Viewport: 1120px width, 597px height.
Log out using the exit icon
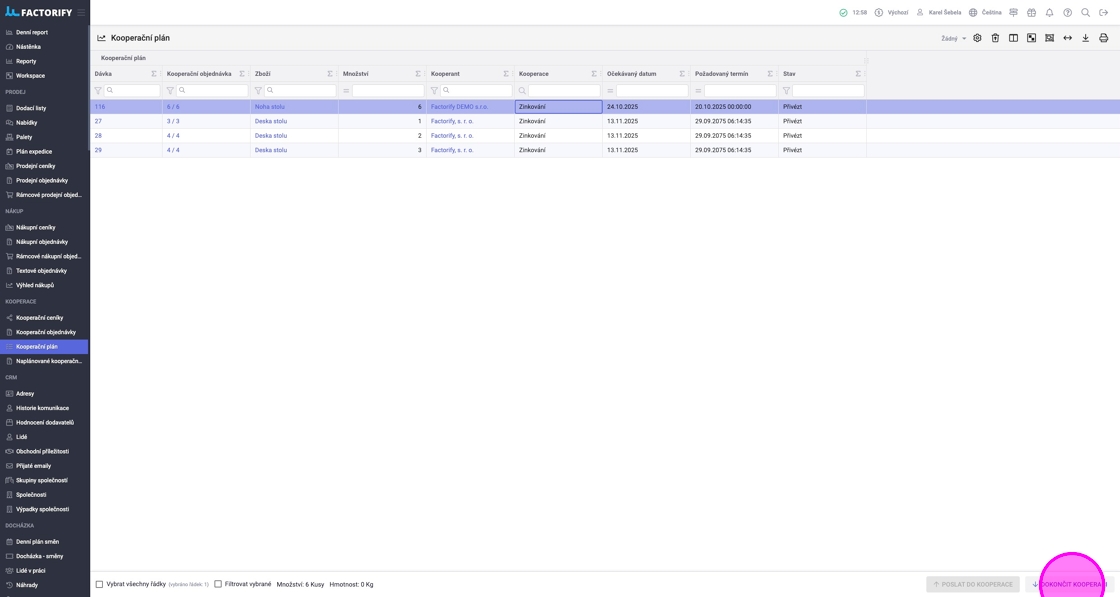tap(1104, 12)
